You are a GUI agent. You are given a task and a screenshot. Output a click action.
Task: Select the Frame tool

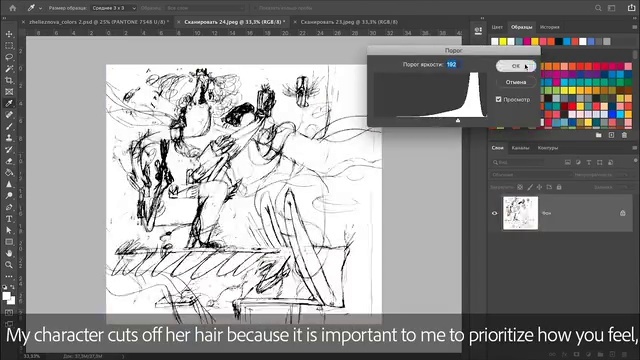[9, 92]
